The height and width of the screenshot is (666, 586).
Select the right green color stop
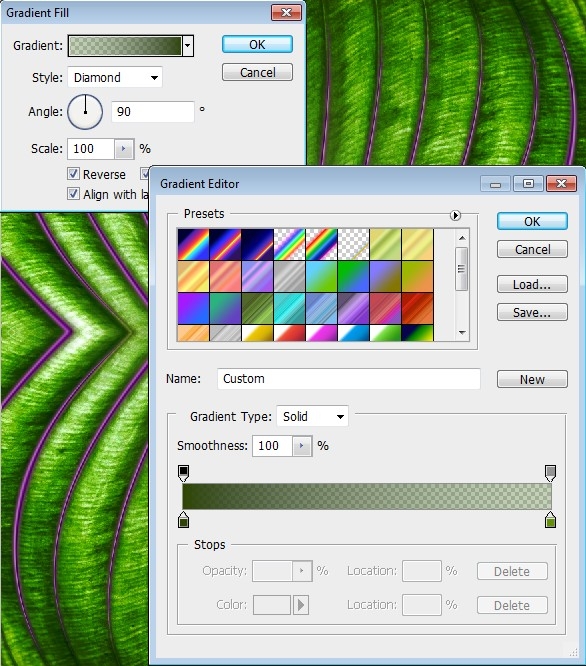(x=550, y=519)
